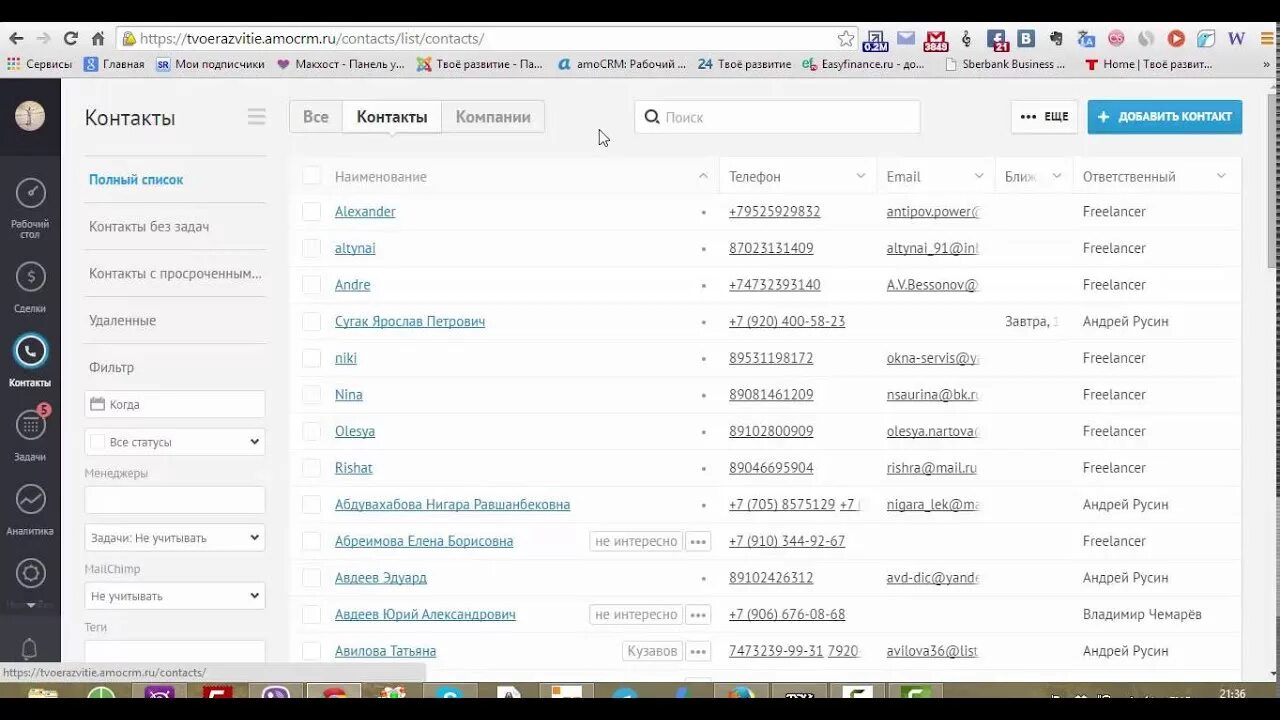Click the three-dots tag button for Авилова Татьяна
This screenshot has height=720, width=1280.
pyautogui.click(x=698, y=651)
